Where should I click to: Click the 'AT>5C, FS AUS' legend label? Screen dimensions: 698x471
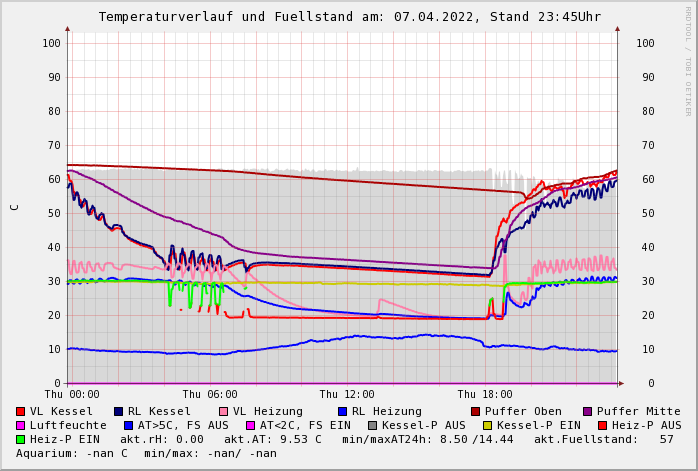[x=183, y=426]
